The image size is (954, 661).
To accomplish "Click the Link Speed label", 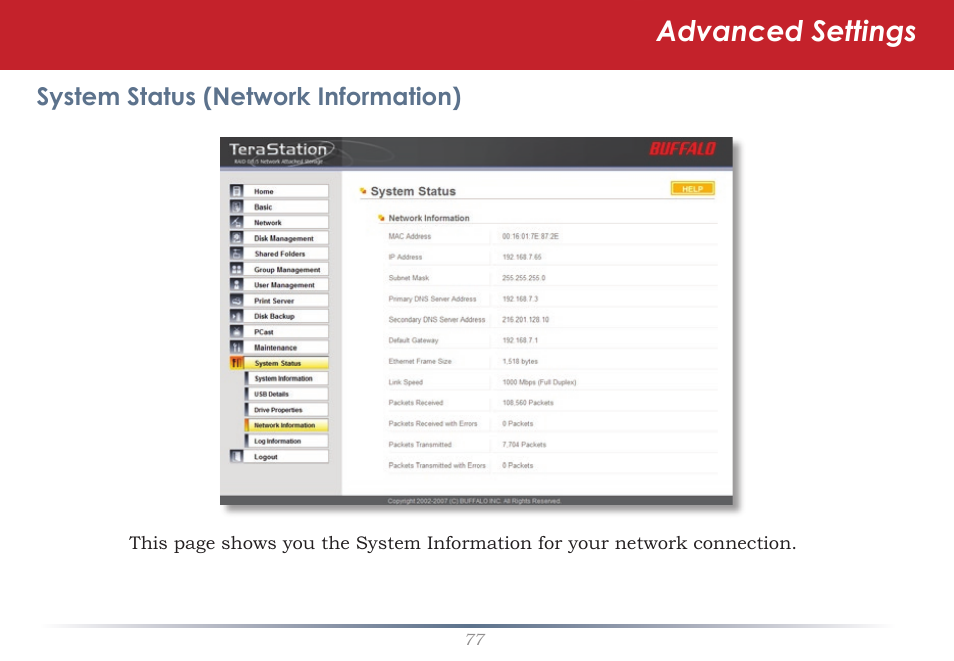I will pos(405,382).
